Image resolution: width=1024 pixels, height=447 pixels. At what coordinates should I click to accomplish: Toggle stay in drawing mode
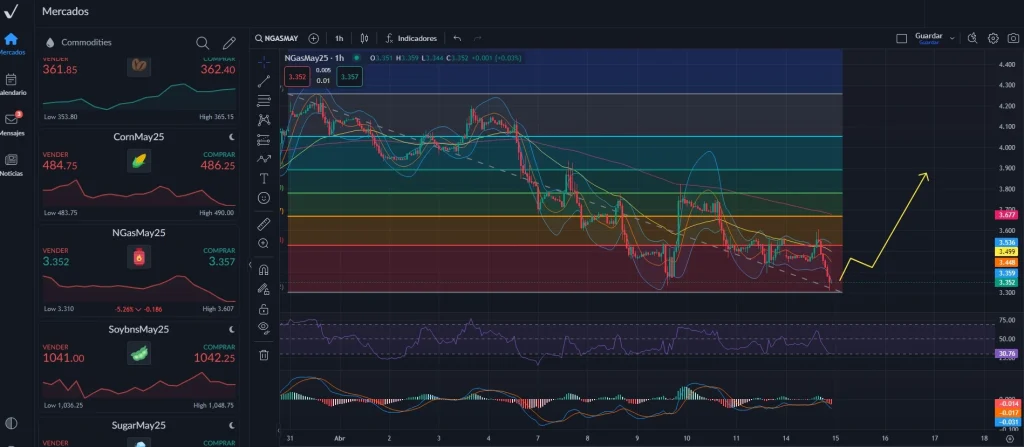[264, 288]
